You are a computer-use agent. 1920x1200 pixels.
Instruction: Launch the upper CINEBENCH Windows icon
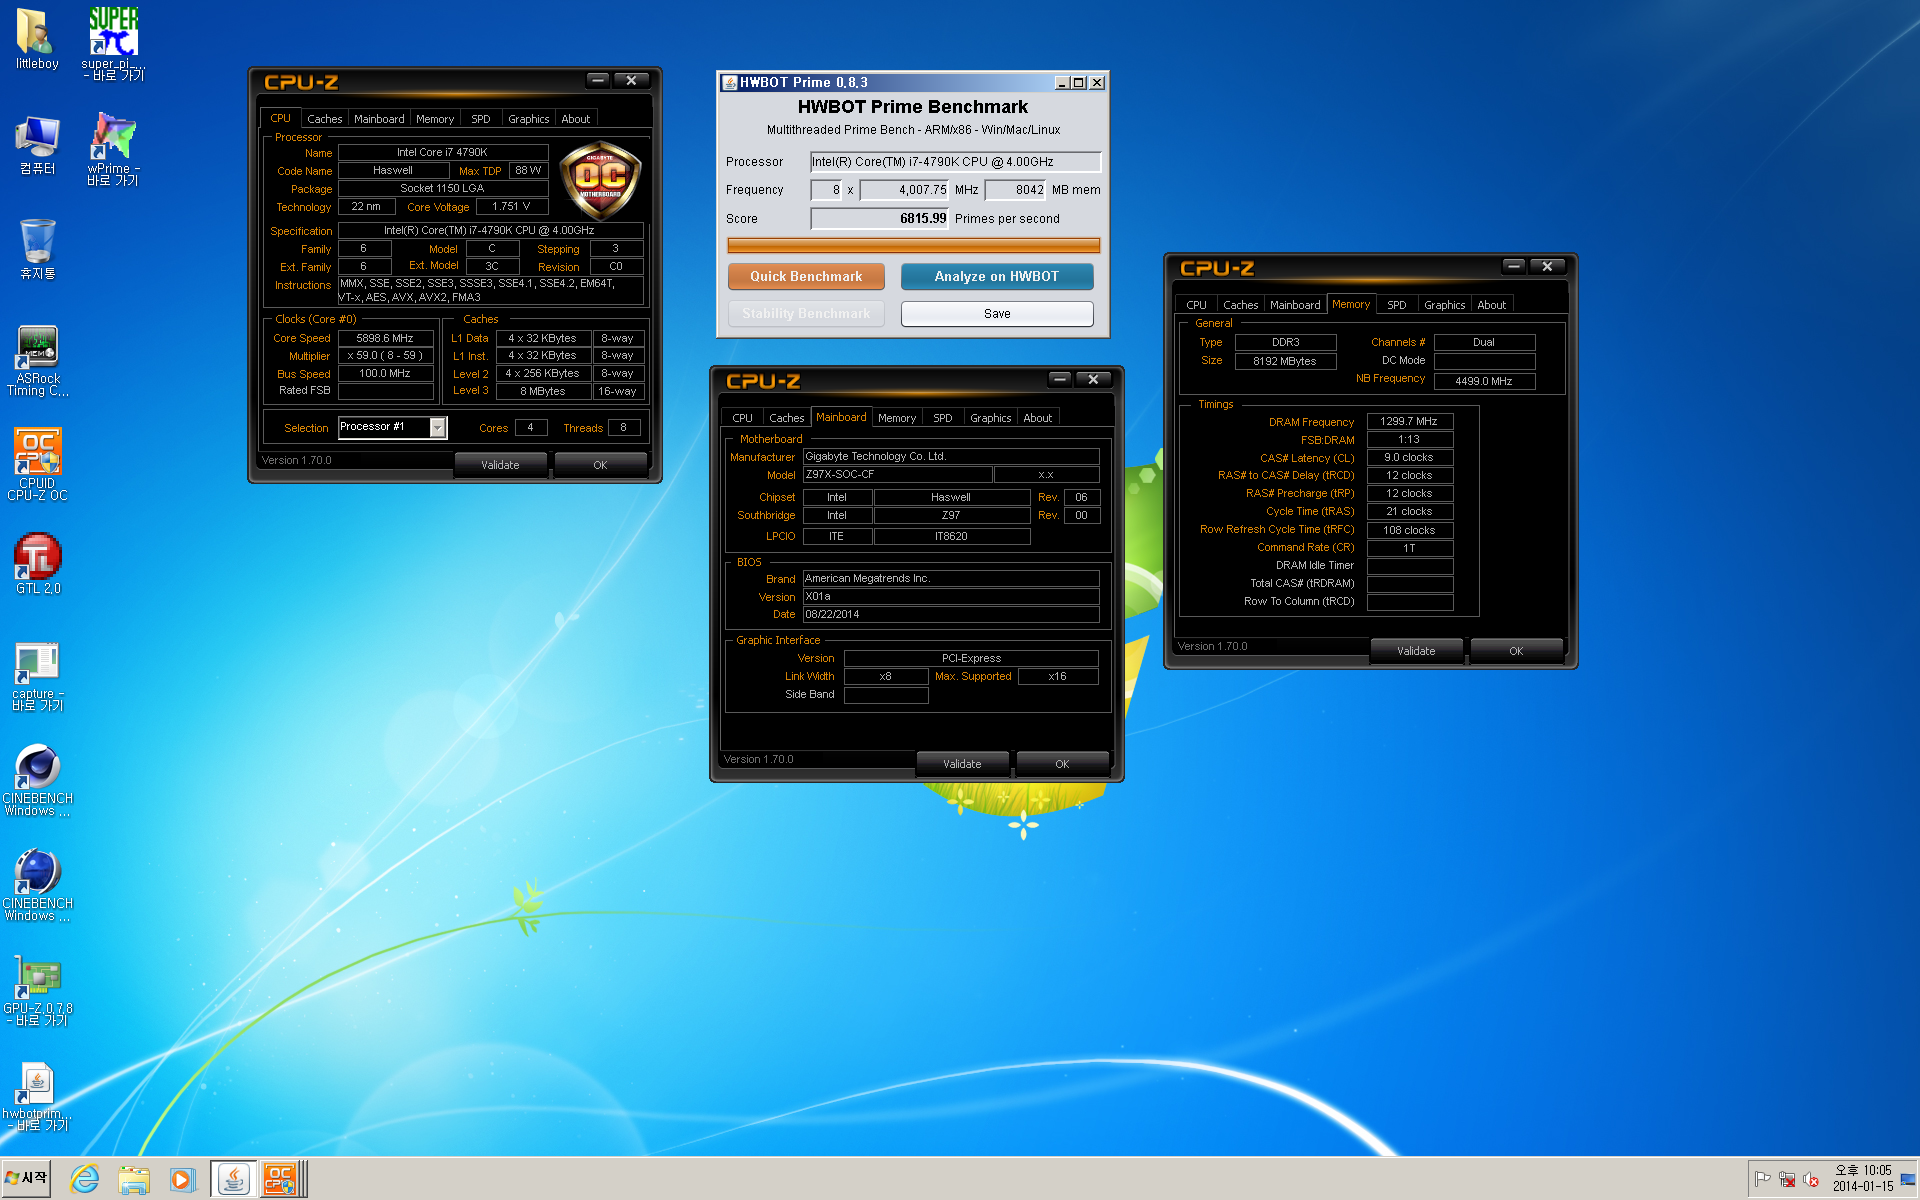tap(38, 780)
